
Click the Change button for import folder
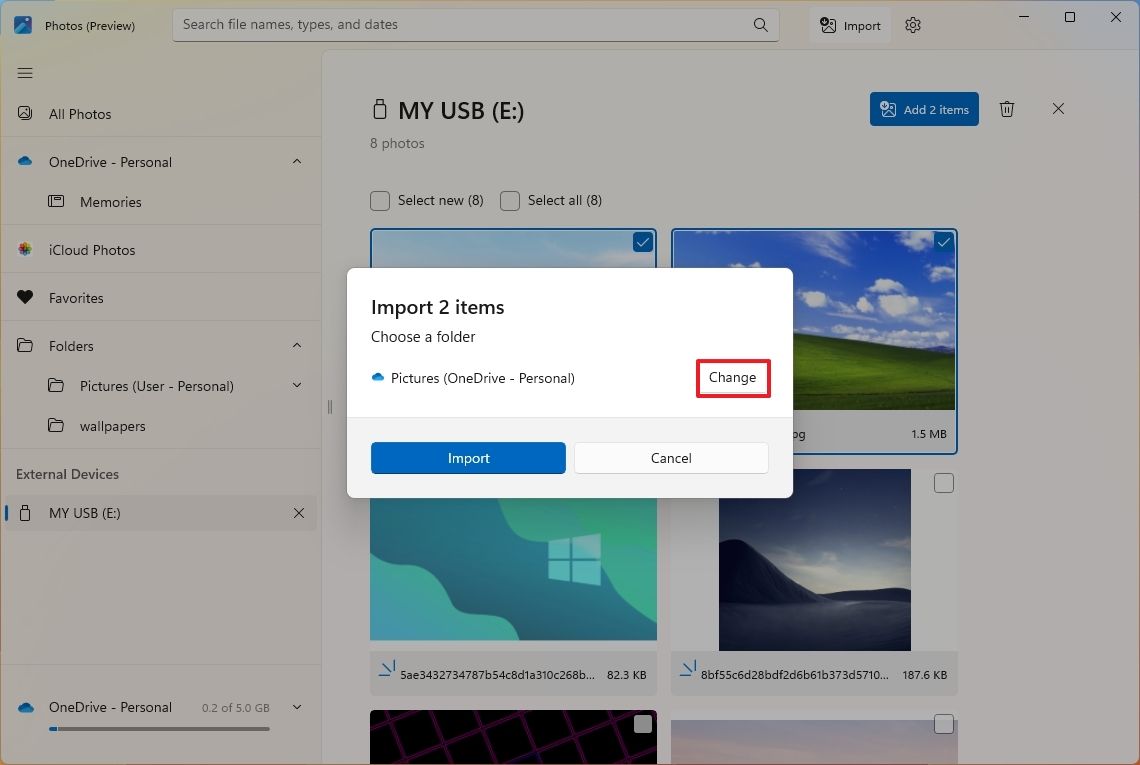coord(733,378)
